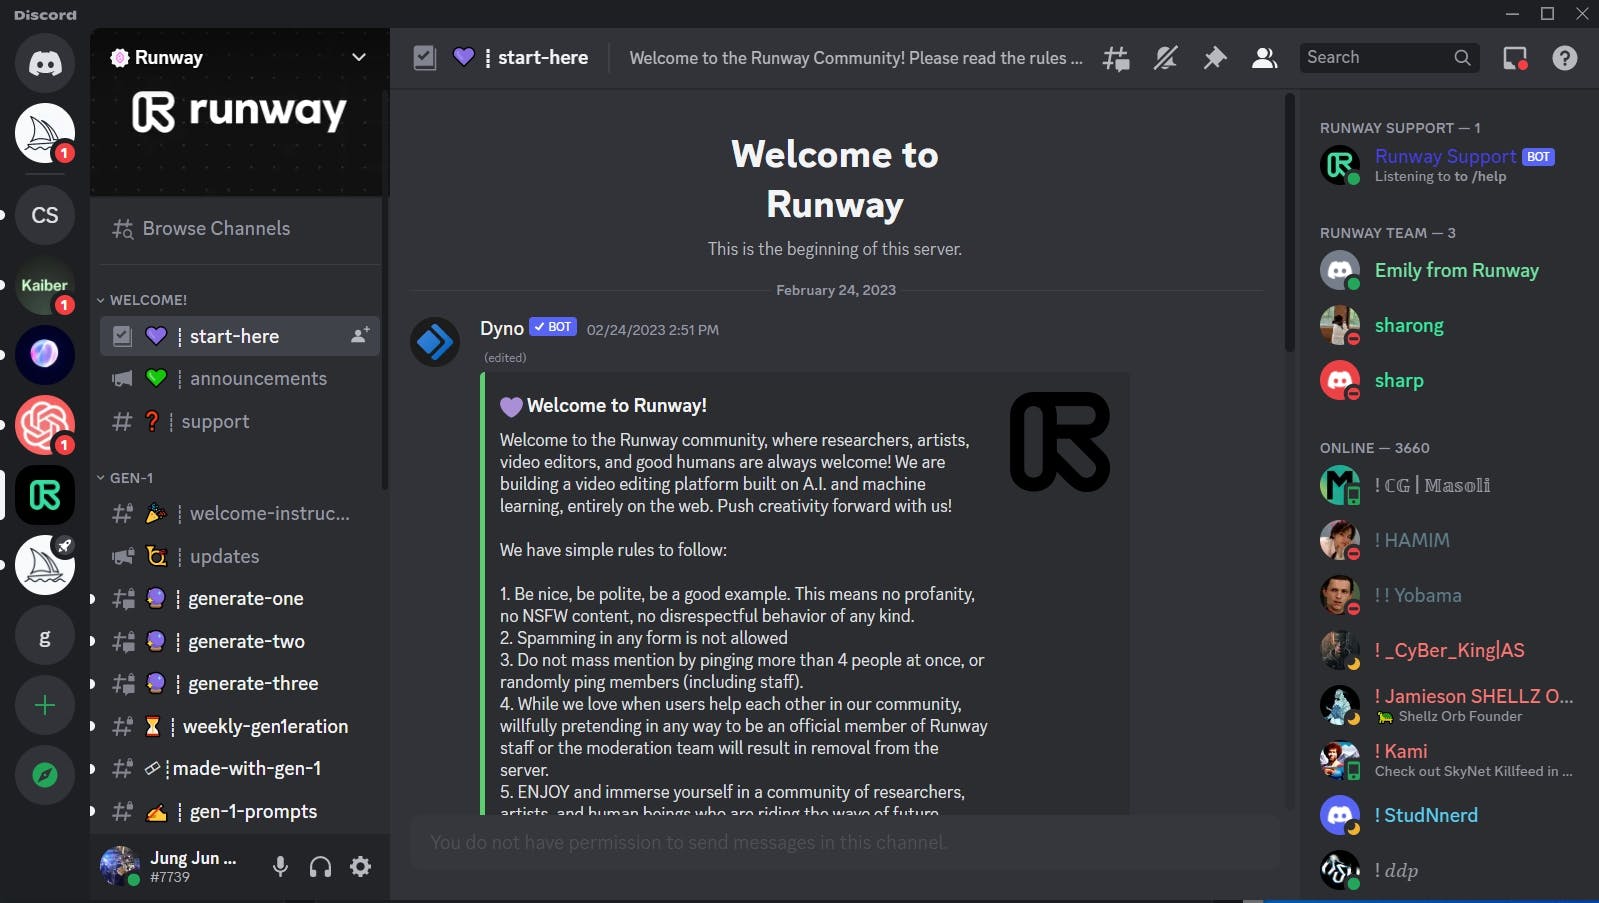Viewport: 1599px width, 903px height.
Task: Open pinned messages
Action: pos(1215,58)
